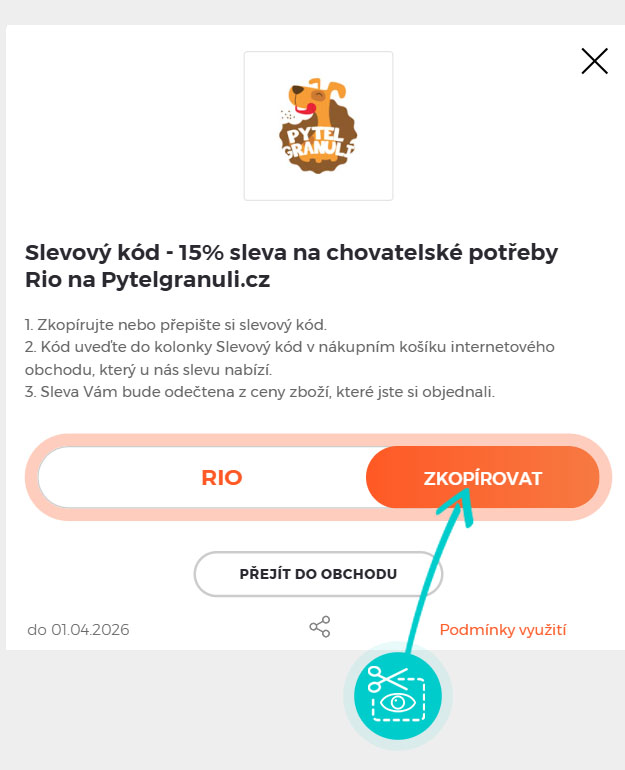Click instruction step 2 about Slevový kód kolonka
Image resolution: width=625 pixels, height=770 pixels.
[290, 358]
